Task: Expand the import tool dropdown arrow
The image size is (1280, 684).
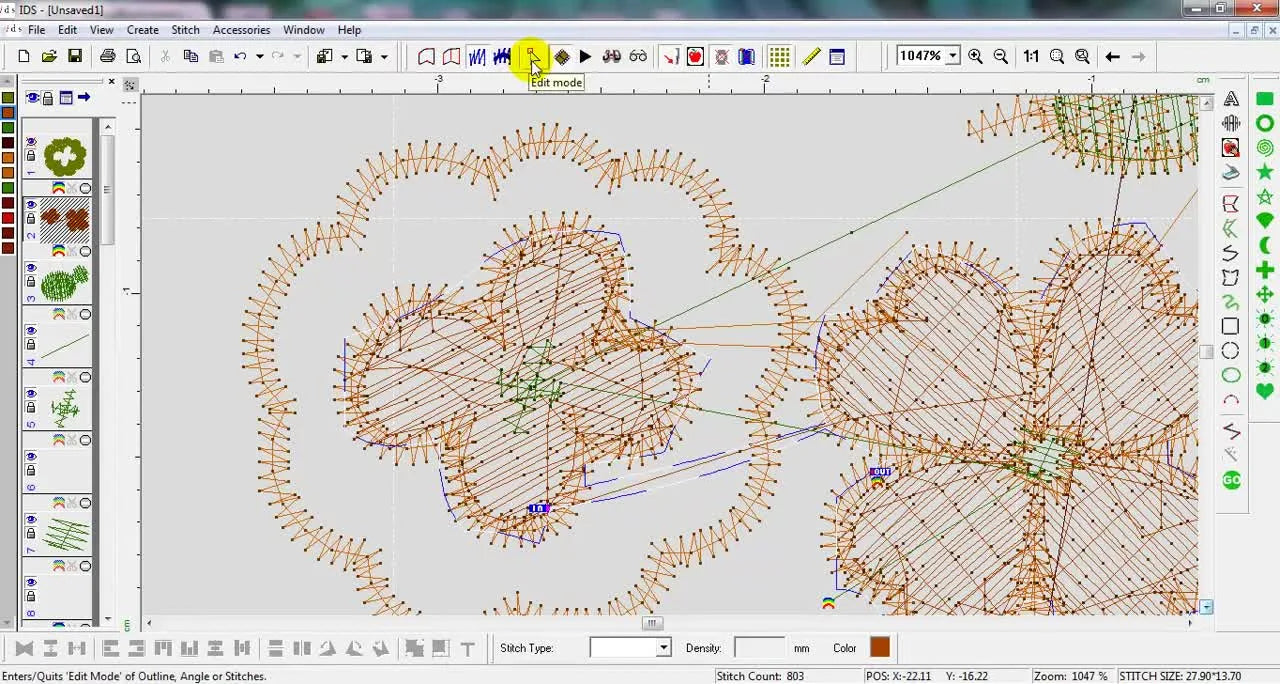Action: [x=344, y=57]
